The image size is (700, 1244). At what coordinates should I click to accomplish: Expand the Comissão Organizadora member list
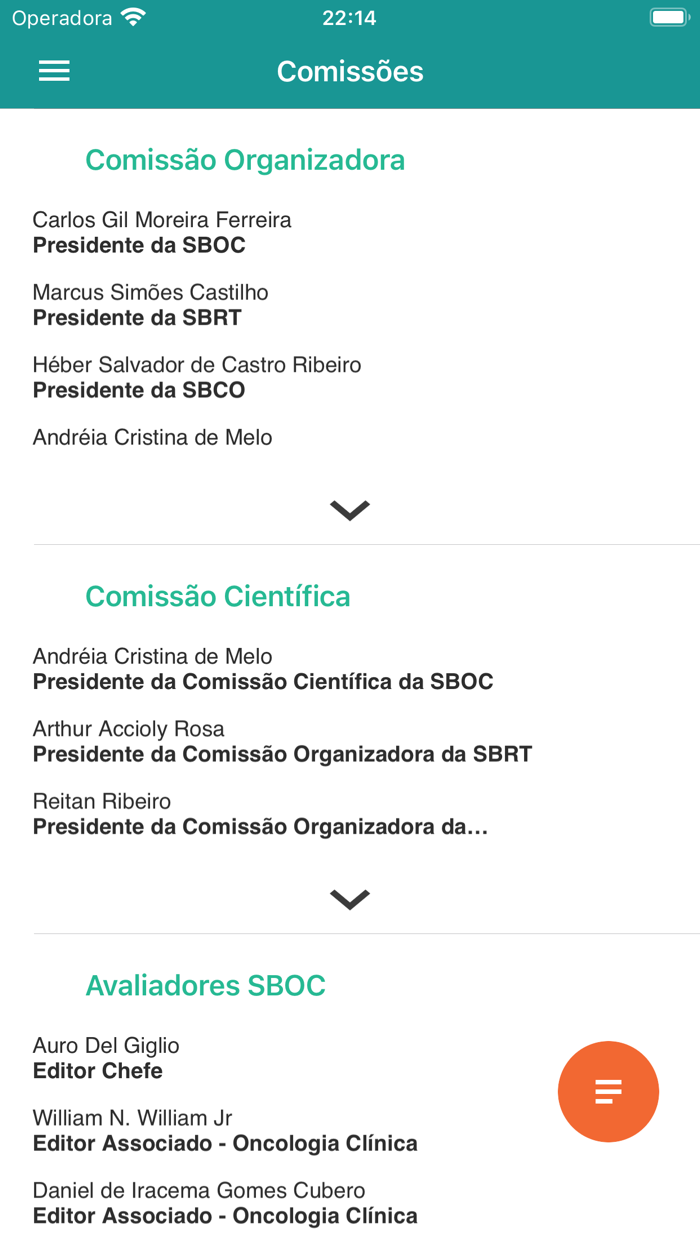pos(349,508)
